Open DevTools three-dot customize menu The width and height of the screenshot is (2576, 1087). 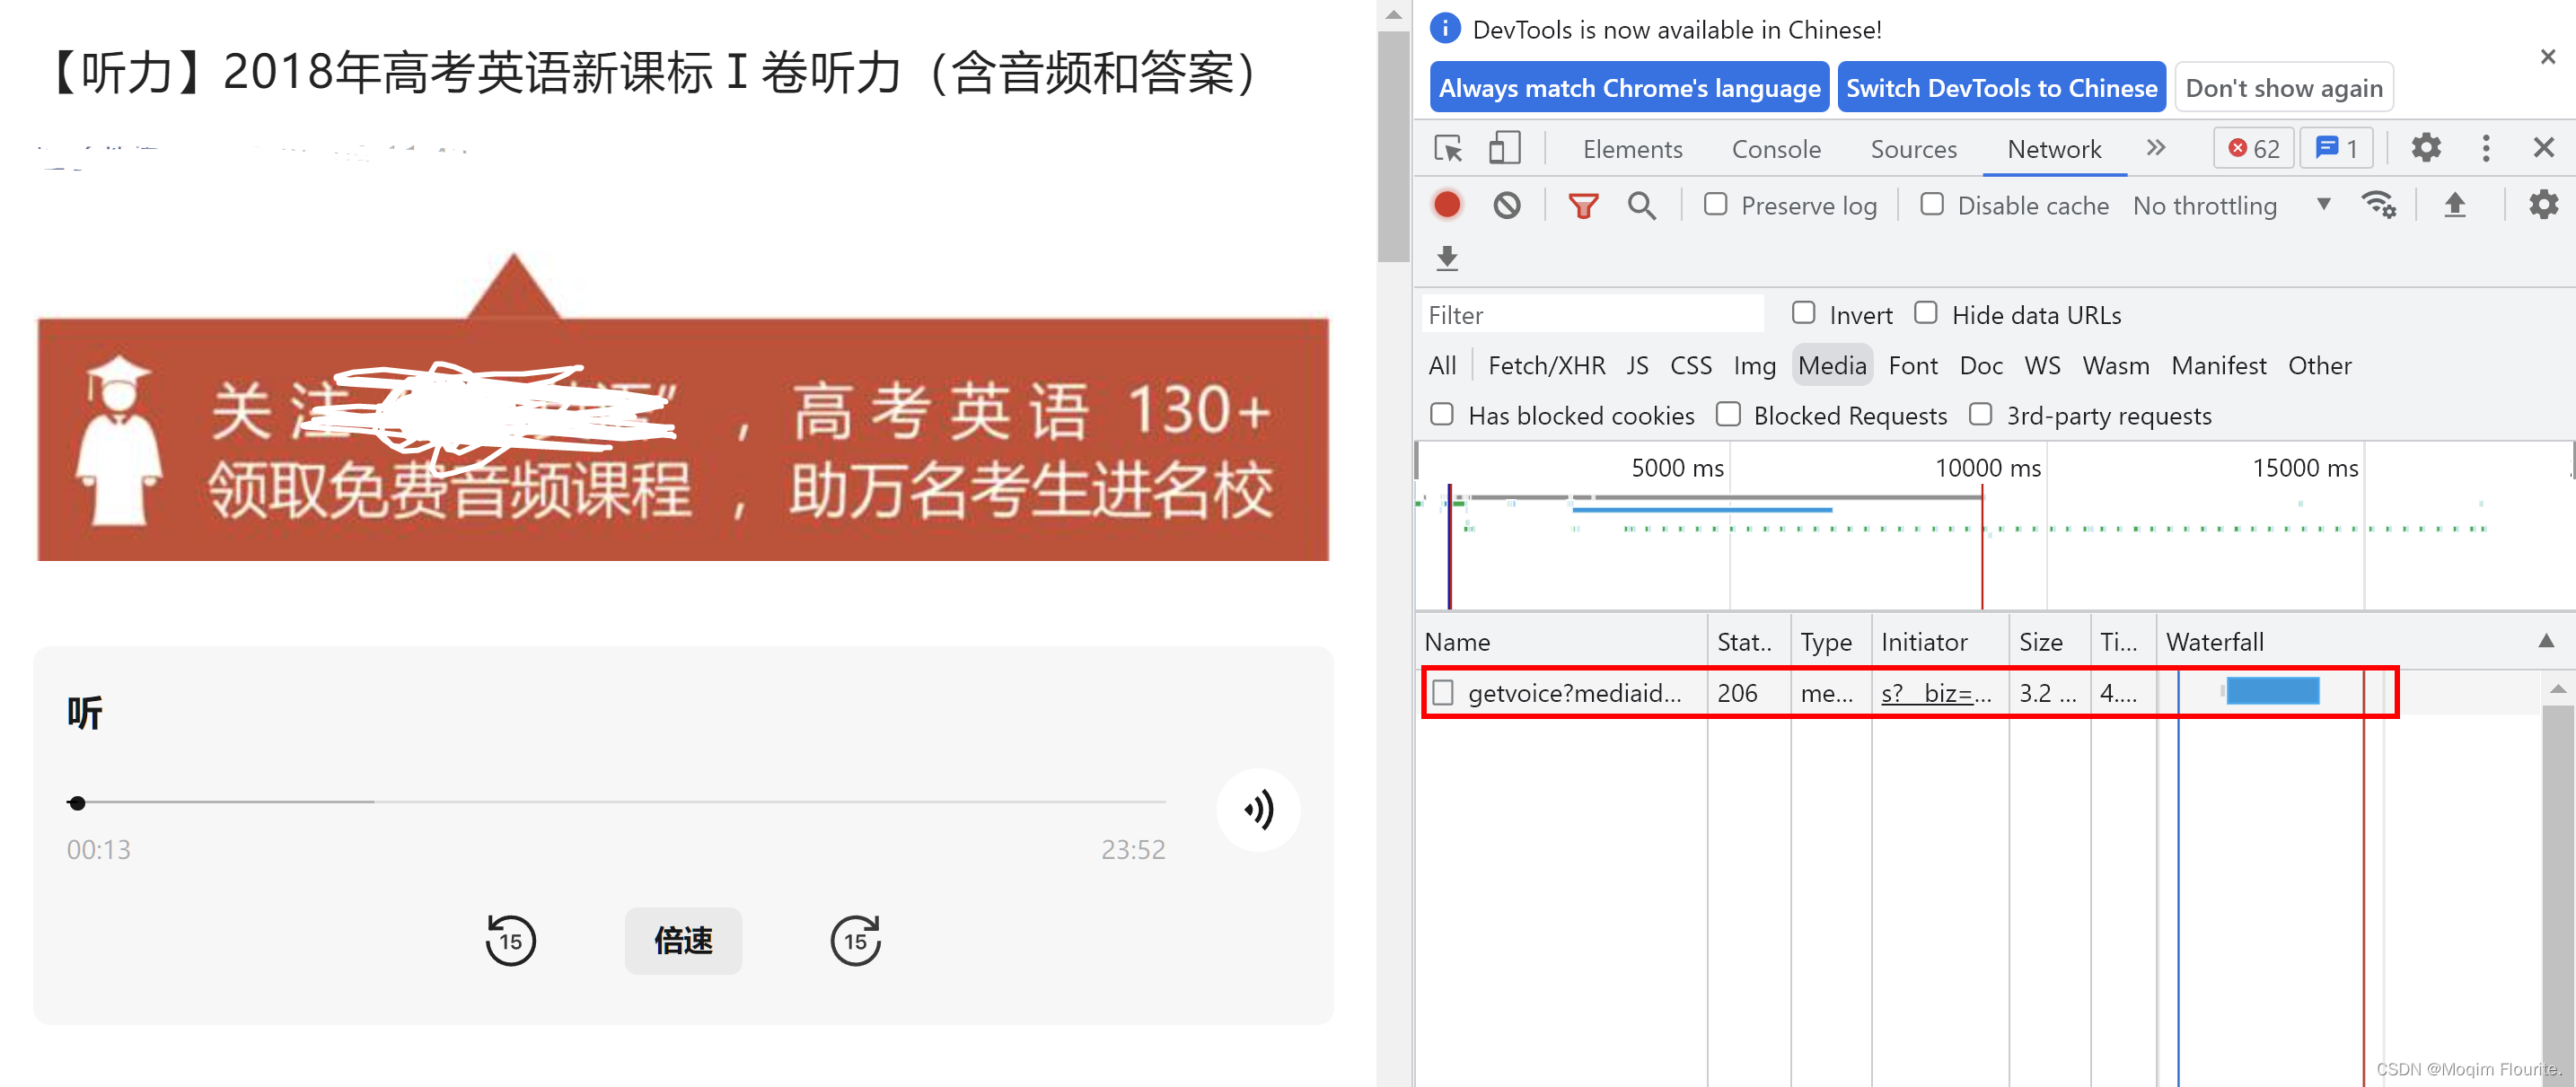pos(2485,148)
